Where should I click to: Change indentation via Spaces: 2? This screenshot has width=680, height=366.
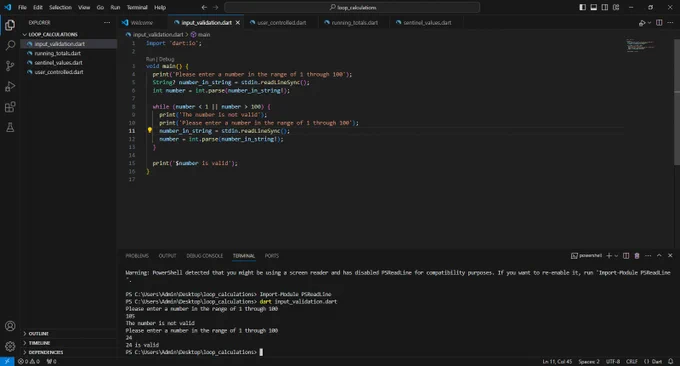(x=589, y=362)
